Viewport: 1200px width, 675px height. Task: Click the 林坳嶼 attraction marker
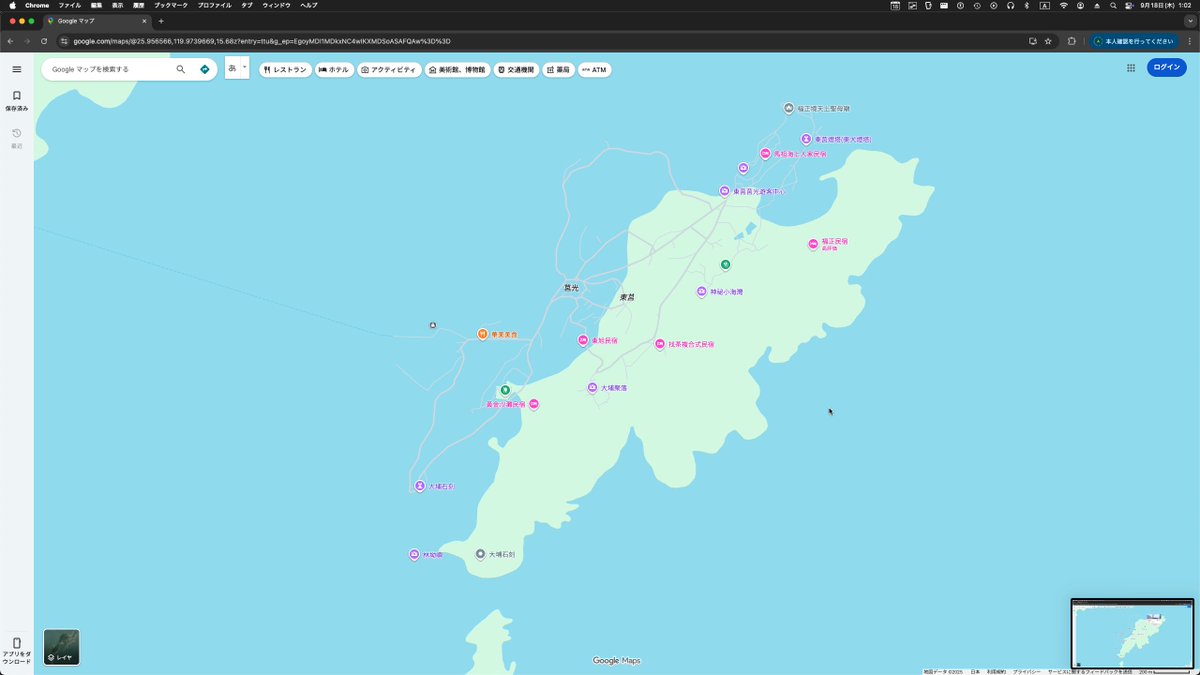(x=414, y=554)
